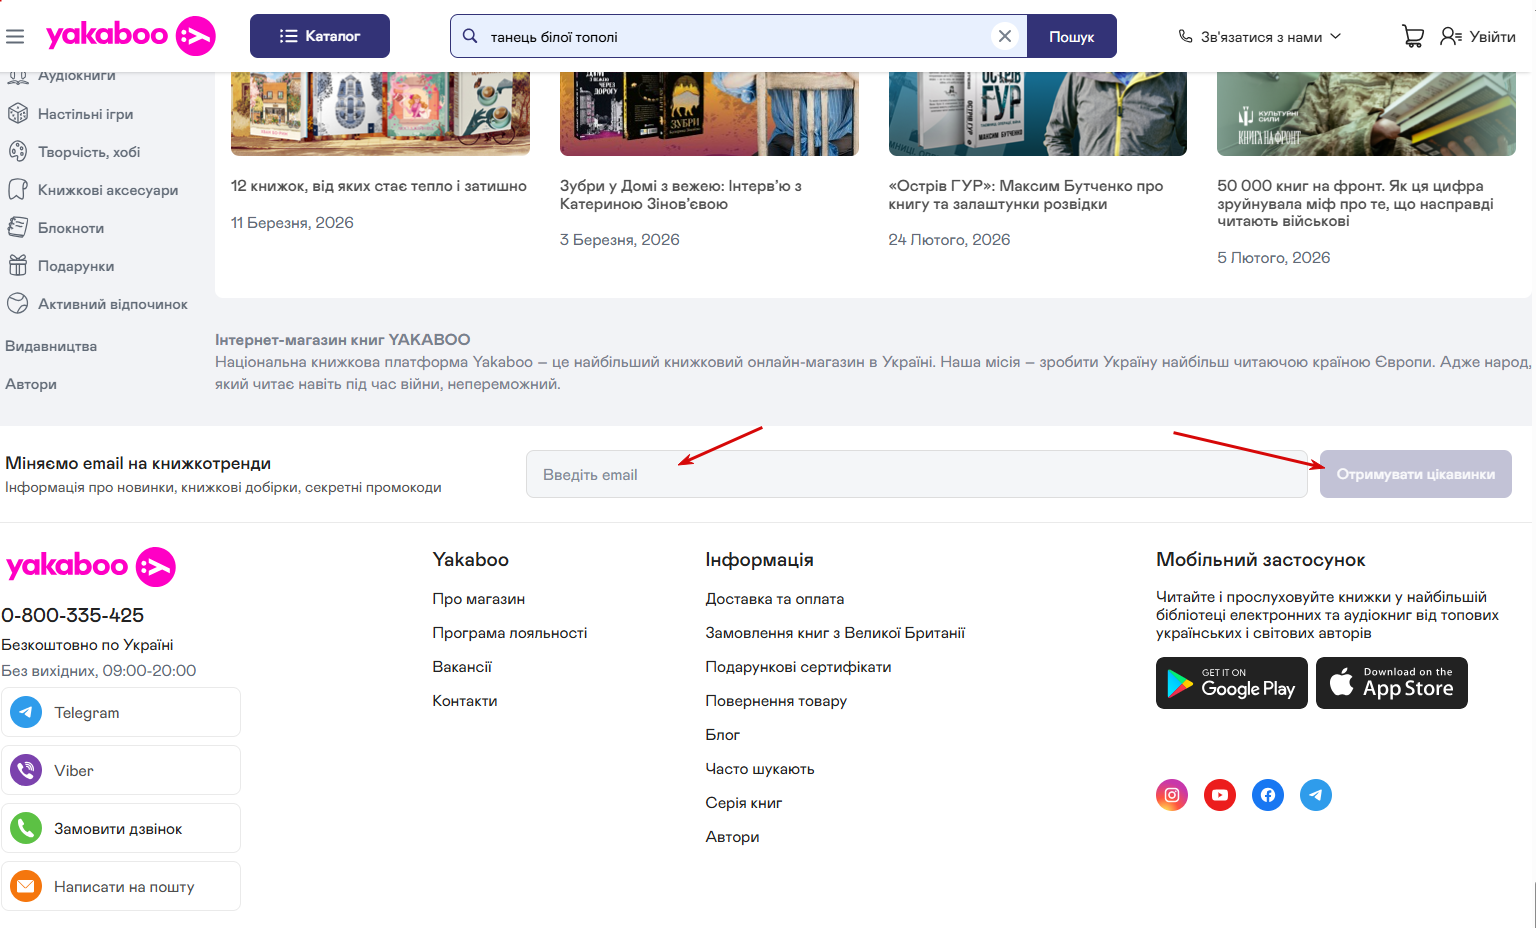Image resolution: width=1536 pixels, height=928 pixels.
Task: Open the hamburger menu icon
Action: 15,36
